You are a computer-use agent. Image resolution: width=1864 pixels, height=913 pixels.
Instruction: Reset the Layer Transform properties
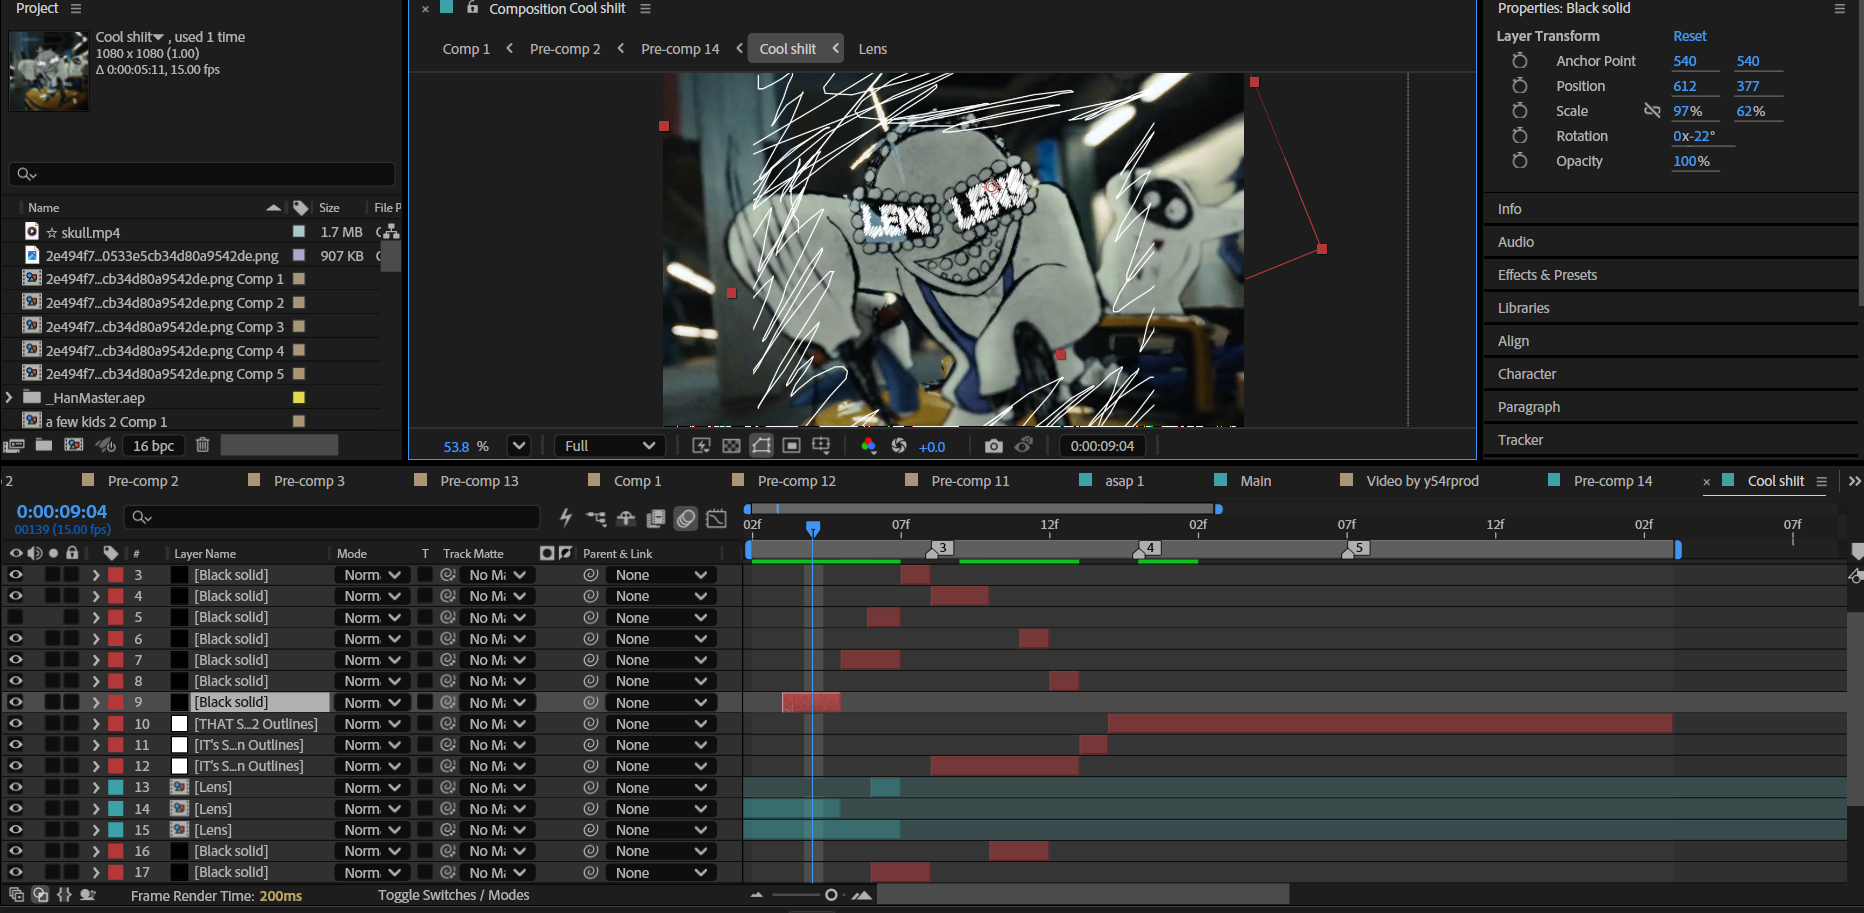[x=1689, y=36]
